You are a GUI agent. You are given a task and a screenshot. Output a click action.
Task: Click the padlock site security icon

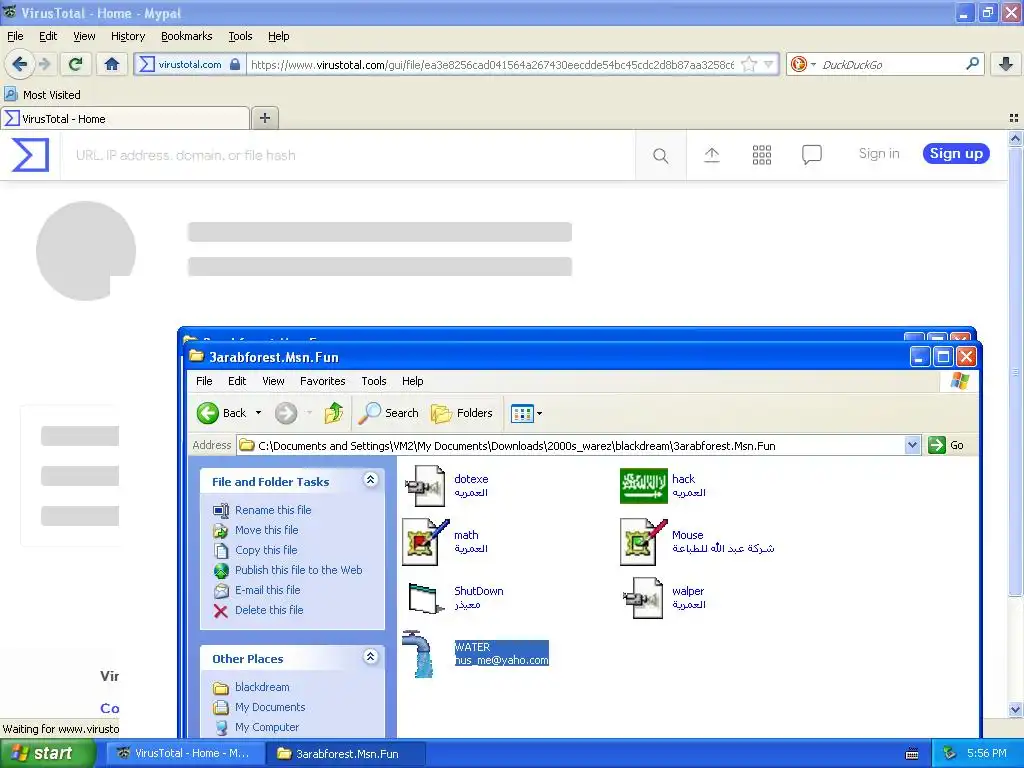pos(235,64)
